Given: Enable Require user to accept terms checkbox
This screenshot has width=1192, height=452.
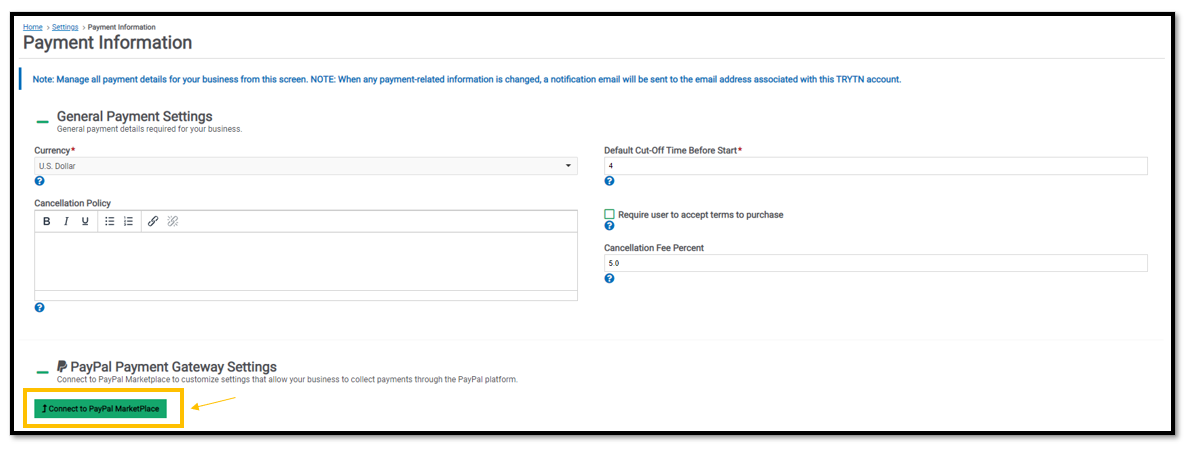Looking at the screenshot, I should [x=609, y=215].
